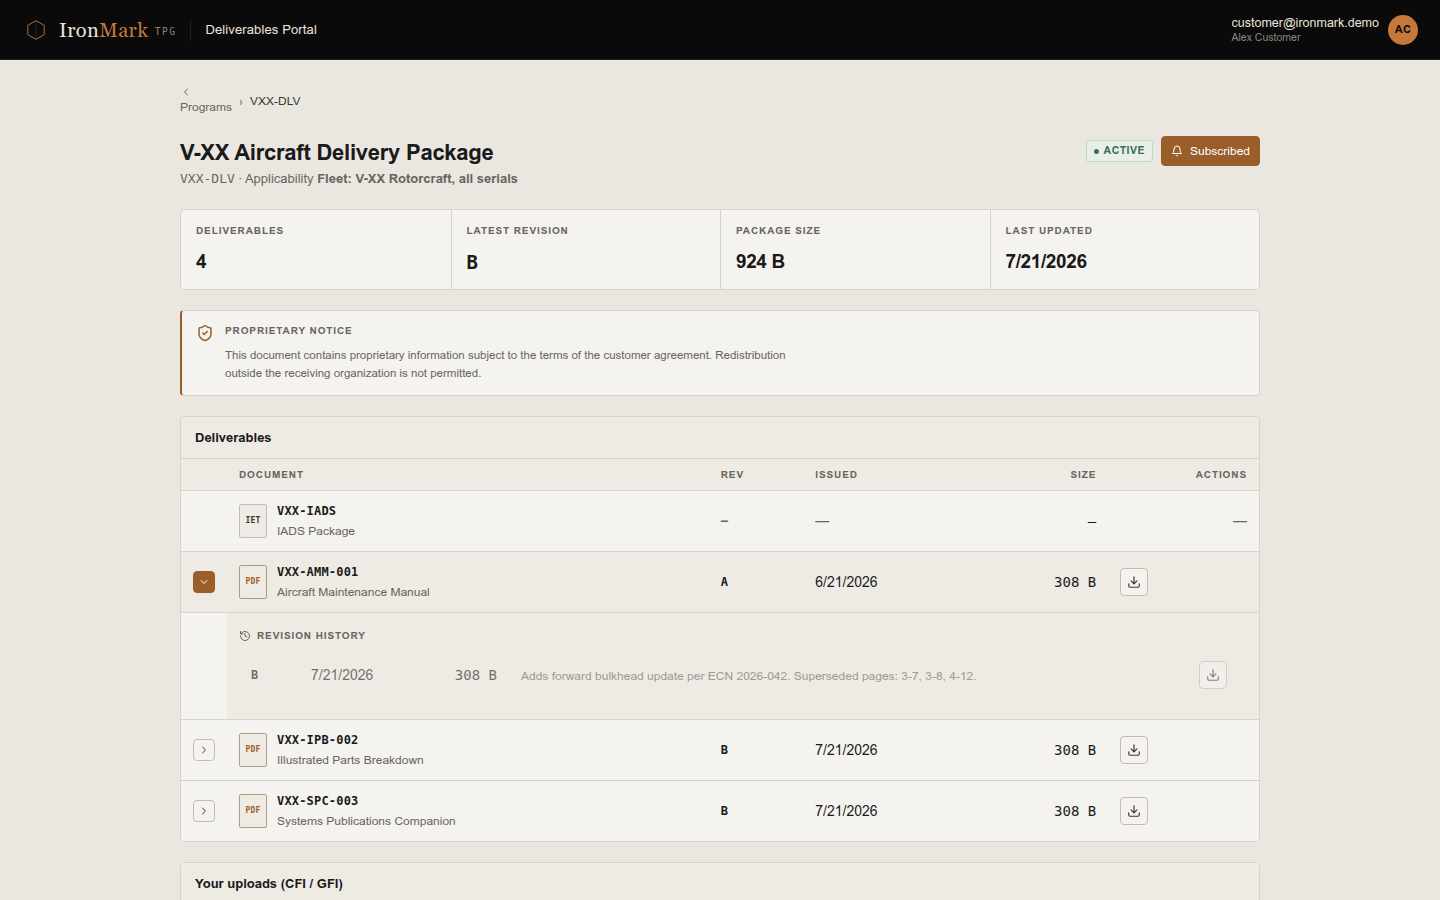Click the IronMark TPG brand name
The width and height of the screenshot is (1440, 900).
click(x=117, y=30)
